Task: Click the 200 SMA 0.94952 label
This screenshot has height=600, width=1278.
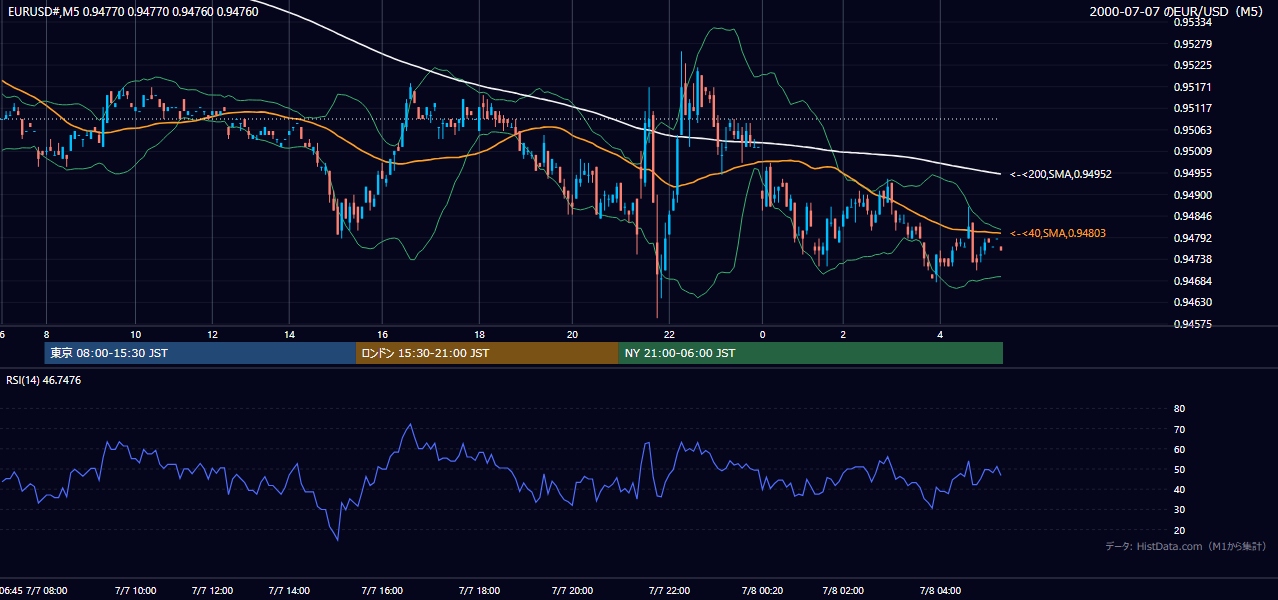Action: (x=1061, y=174)
